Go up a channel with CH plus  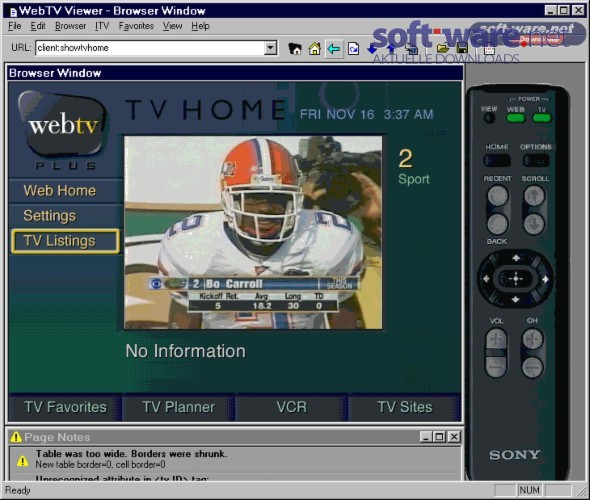[x=532, y=339]
